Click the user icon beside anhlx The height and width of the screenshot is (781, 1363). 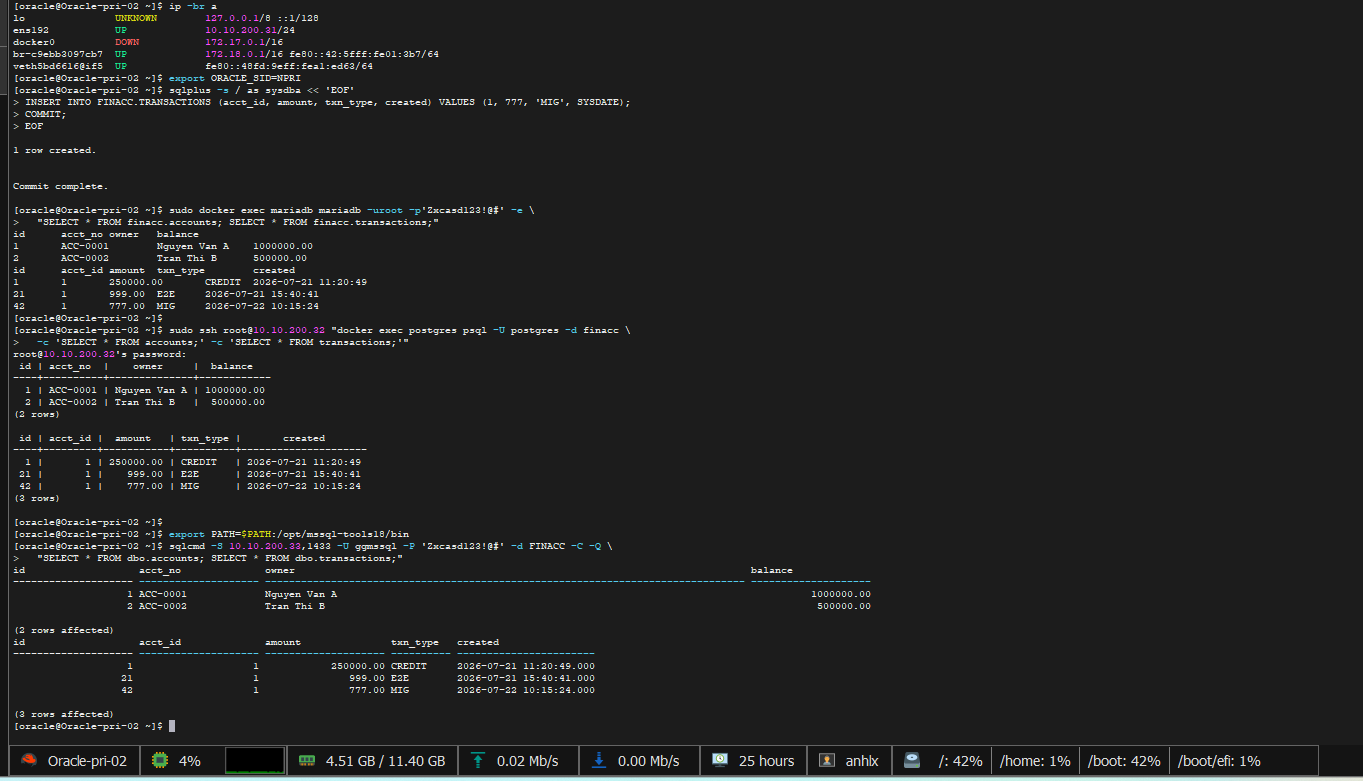(826, 760)
